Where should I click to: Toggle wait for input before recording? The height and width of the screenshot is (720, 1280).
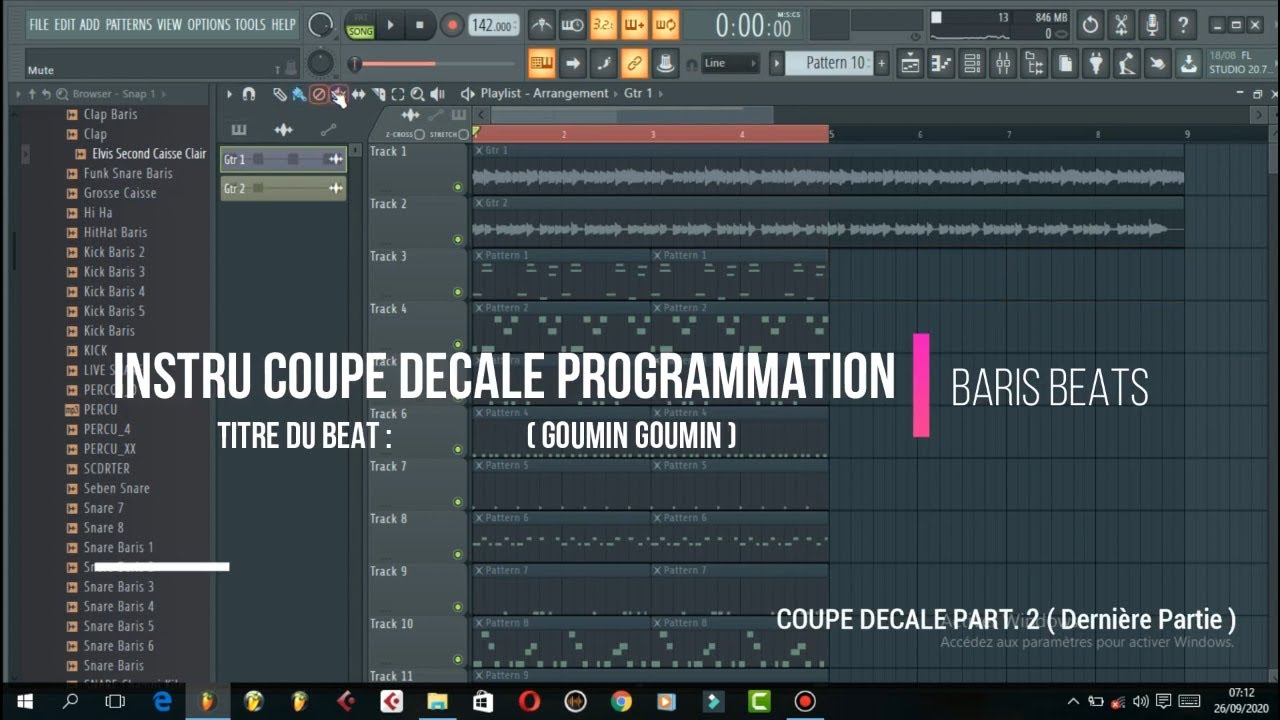point(572,25)
